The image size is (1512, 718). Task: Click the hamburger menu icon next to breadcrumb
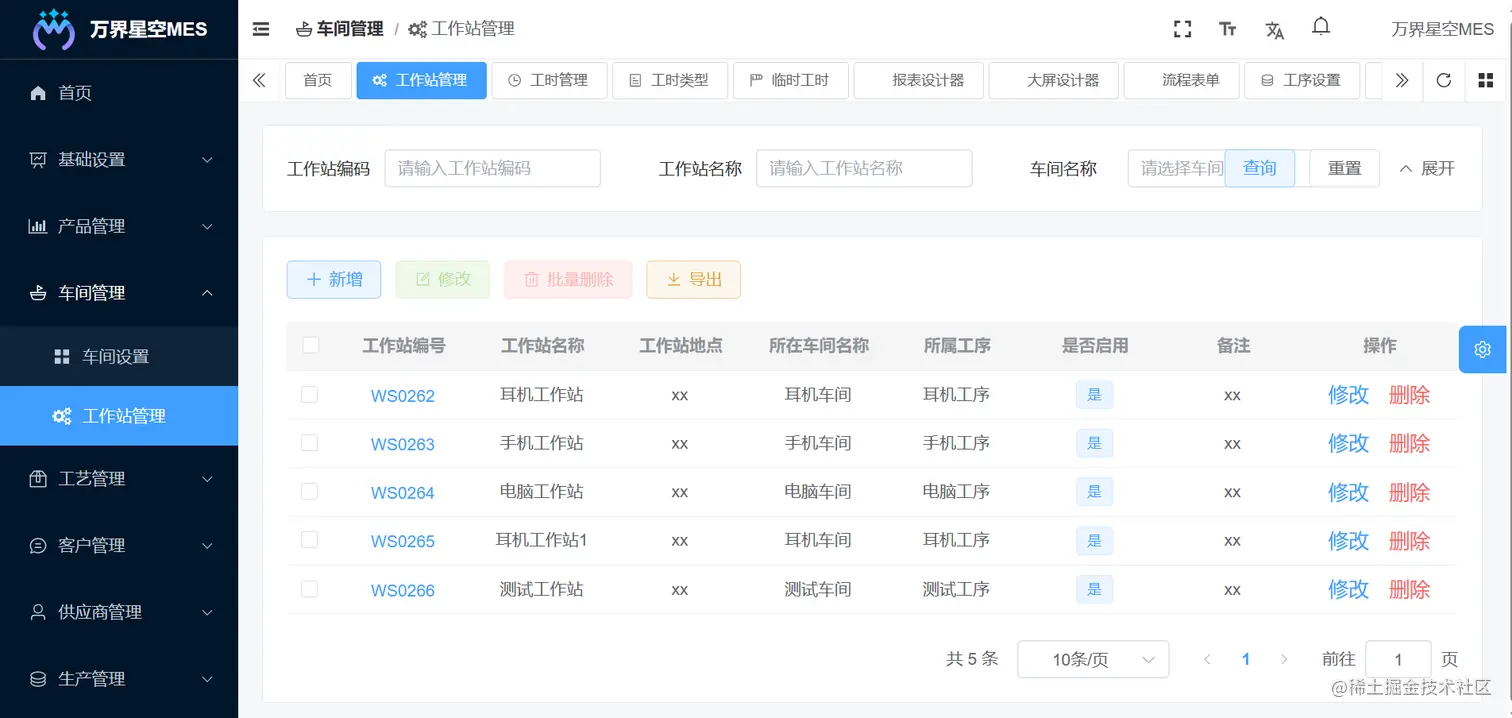pos(260,29)
